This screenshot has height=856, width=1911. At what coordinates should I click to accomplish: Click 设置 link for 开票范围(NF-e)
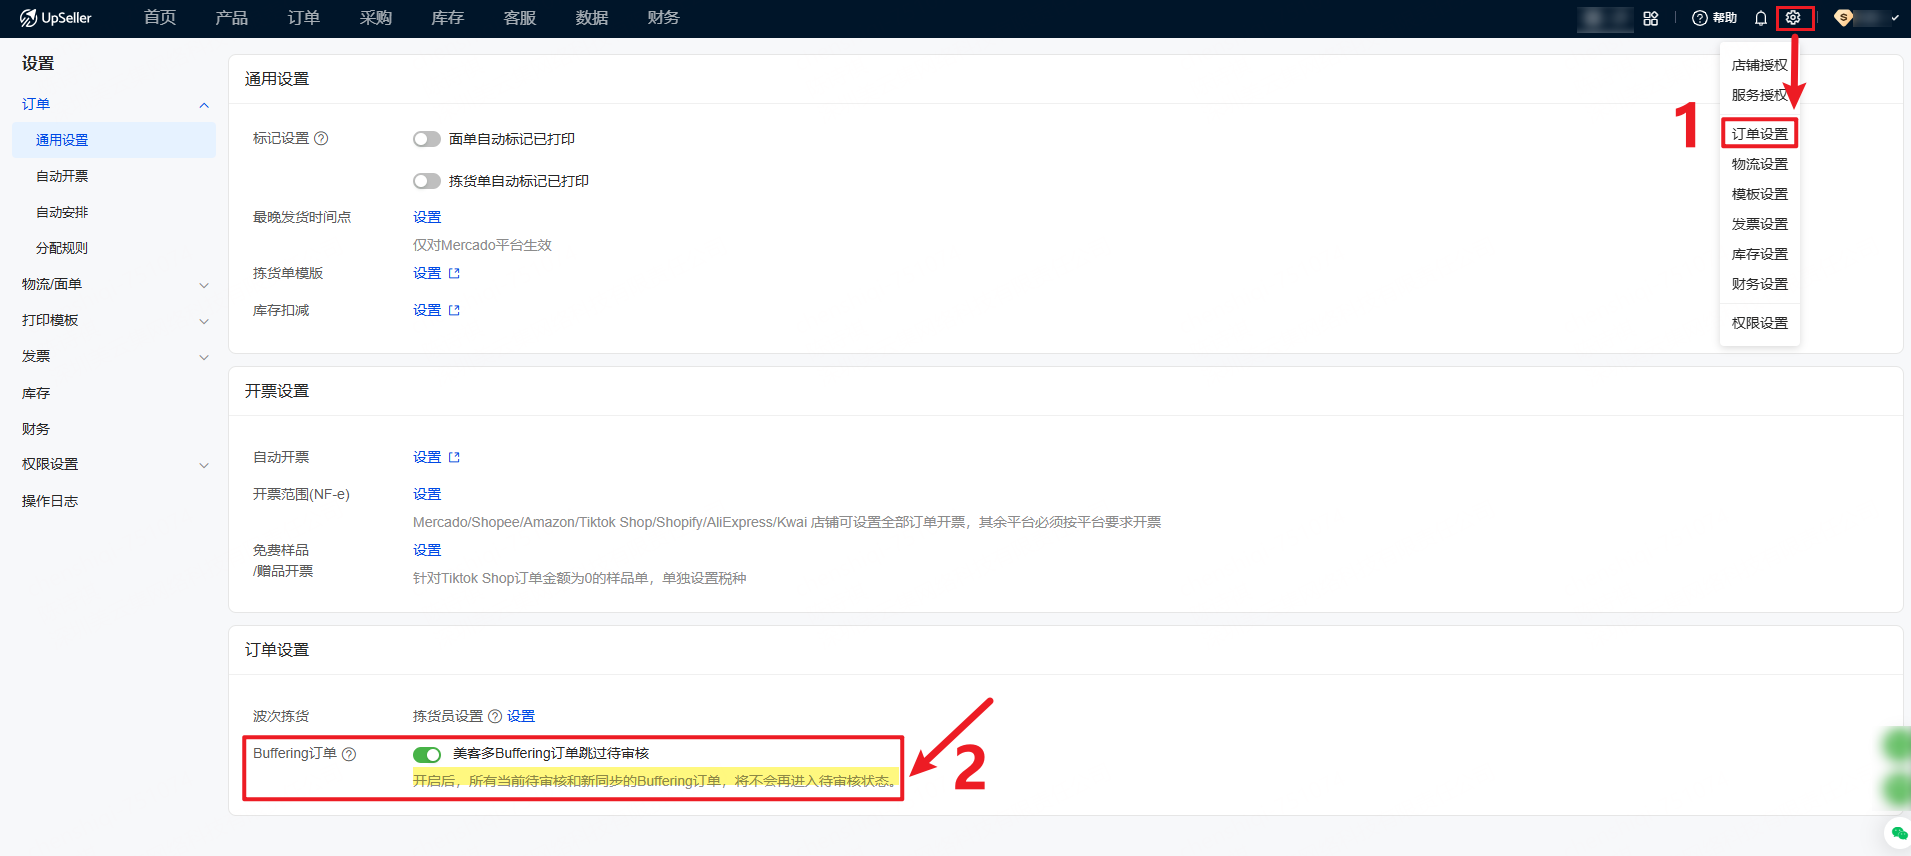click(x=427, y=494)
